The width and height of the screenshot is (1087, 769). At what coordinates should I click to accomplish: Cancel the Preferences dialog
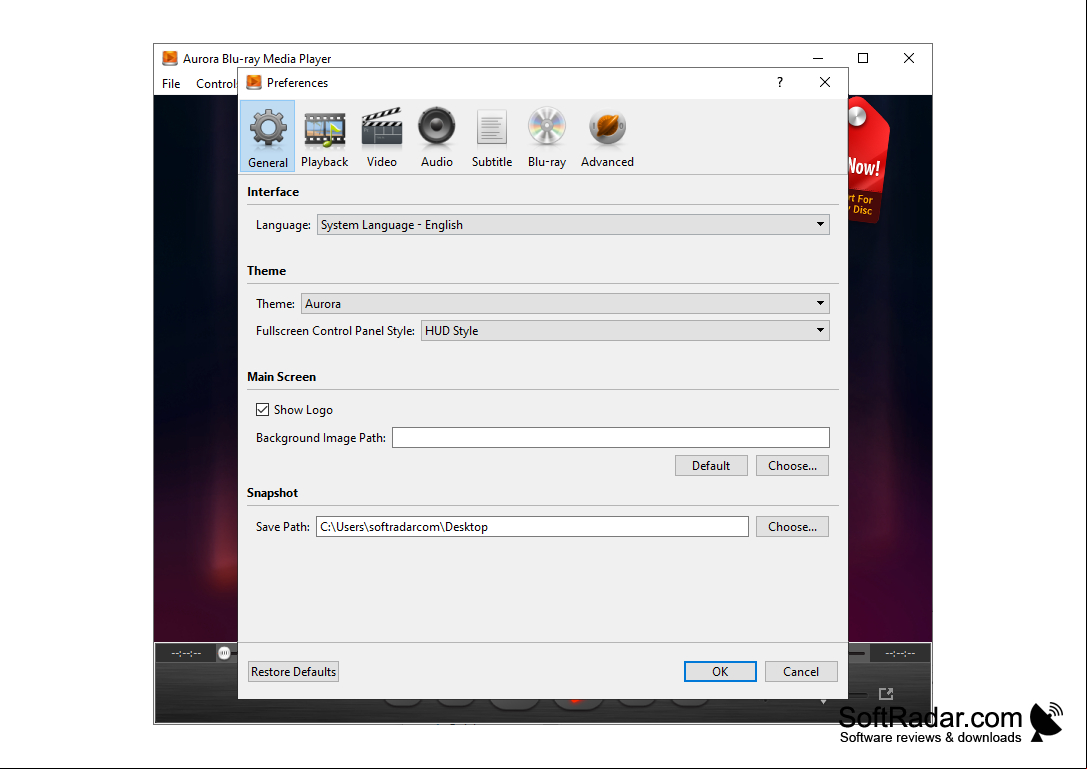(x=801, y=672)
